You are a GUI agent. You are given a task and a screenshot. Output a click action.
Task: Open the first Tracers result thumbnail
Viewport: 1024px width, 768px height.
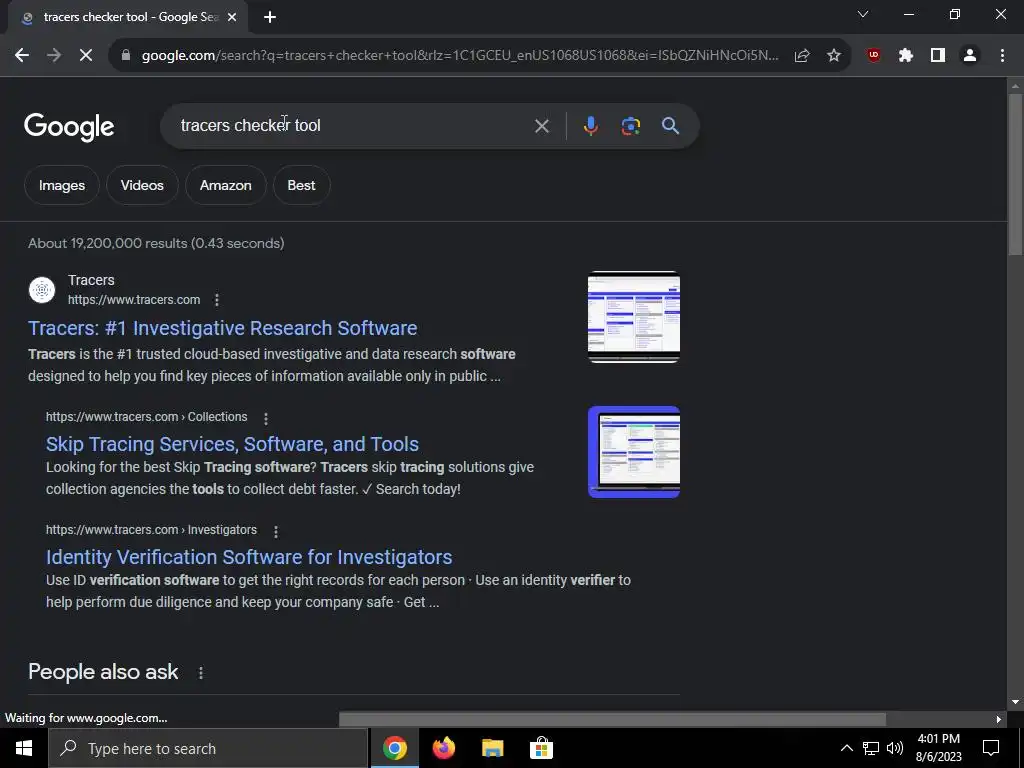[x=633, y=317]
